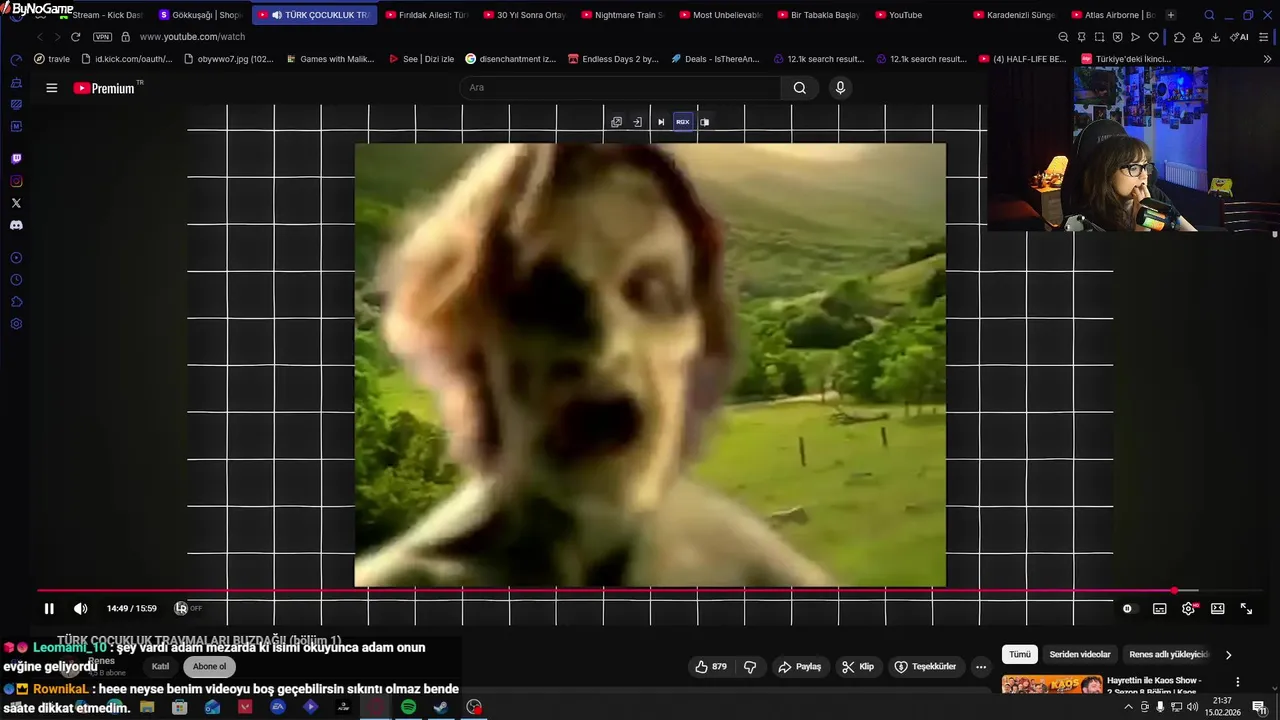1280x720 pixels.
Task: Open the See | Dizi izle bookmark
Action: (421, 59)
